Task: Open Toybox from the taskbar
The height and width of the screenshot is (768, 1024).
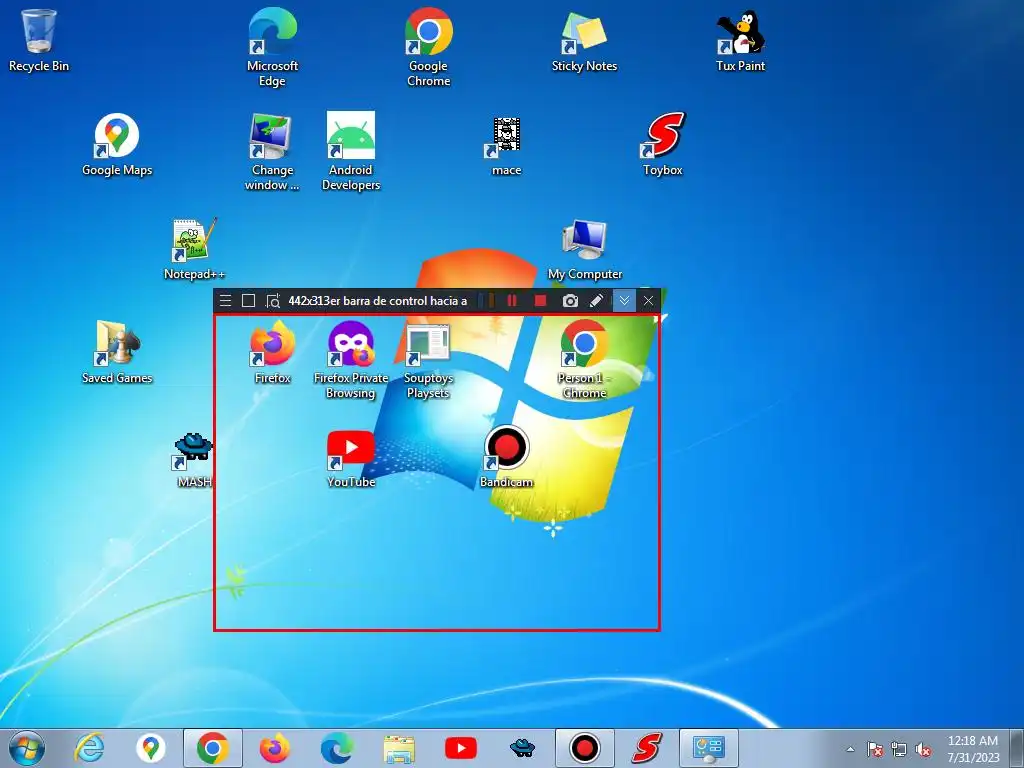Action: click(647, 748)
